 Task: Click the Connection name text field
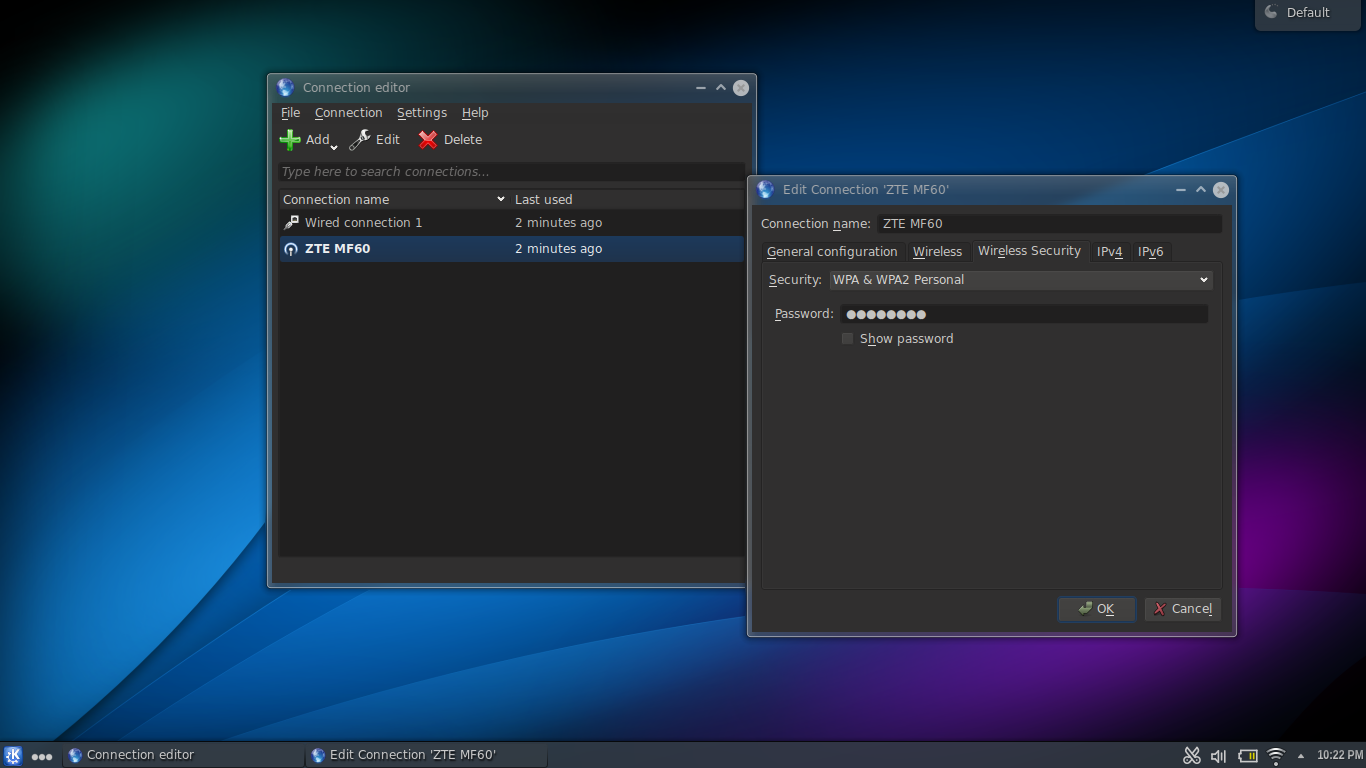coord(1049,224)
